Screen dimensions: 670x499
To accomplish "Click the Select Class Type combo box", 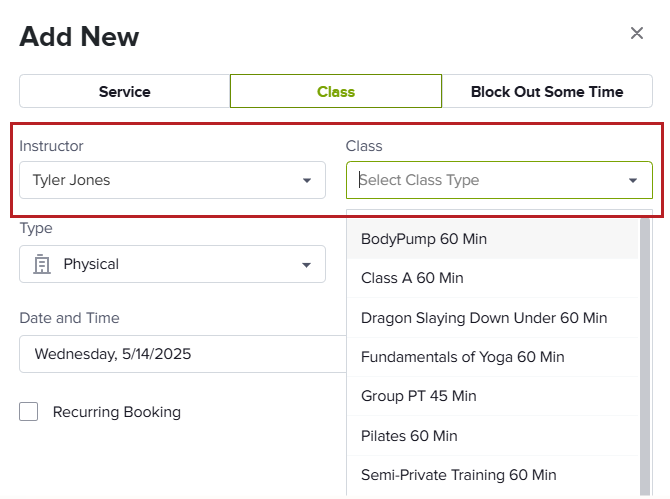I will 499,180.
